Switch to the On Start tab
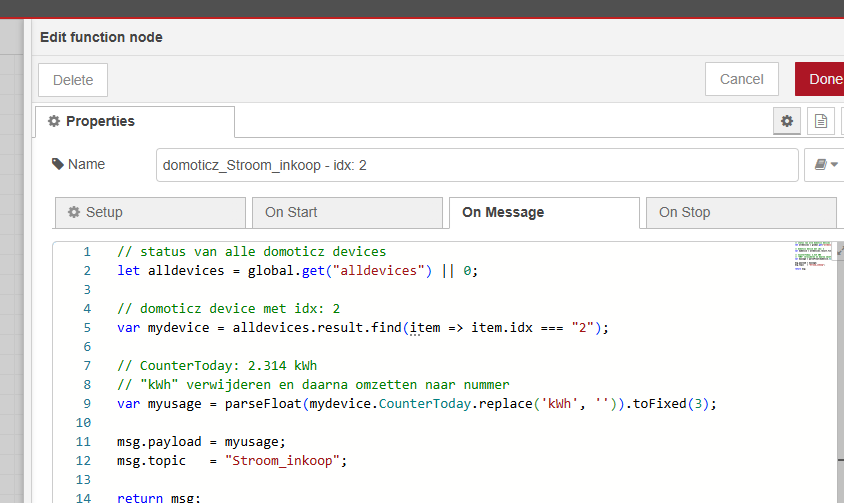844x503 pixels. coord(345,212)
